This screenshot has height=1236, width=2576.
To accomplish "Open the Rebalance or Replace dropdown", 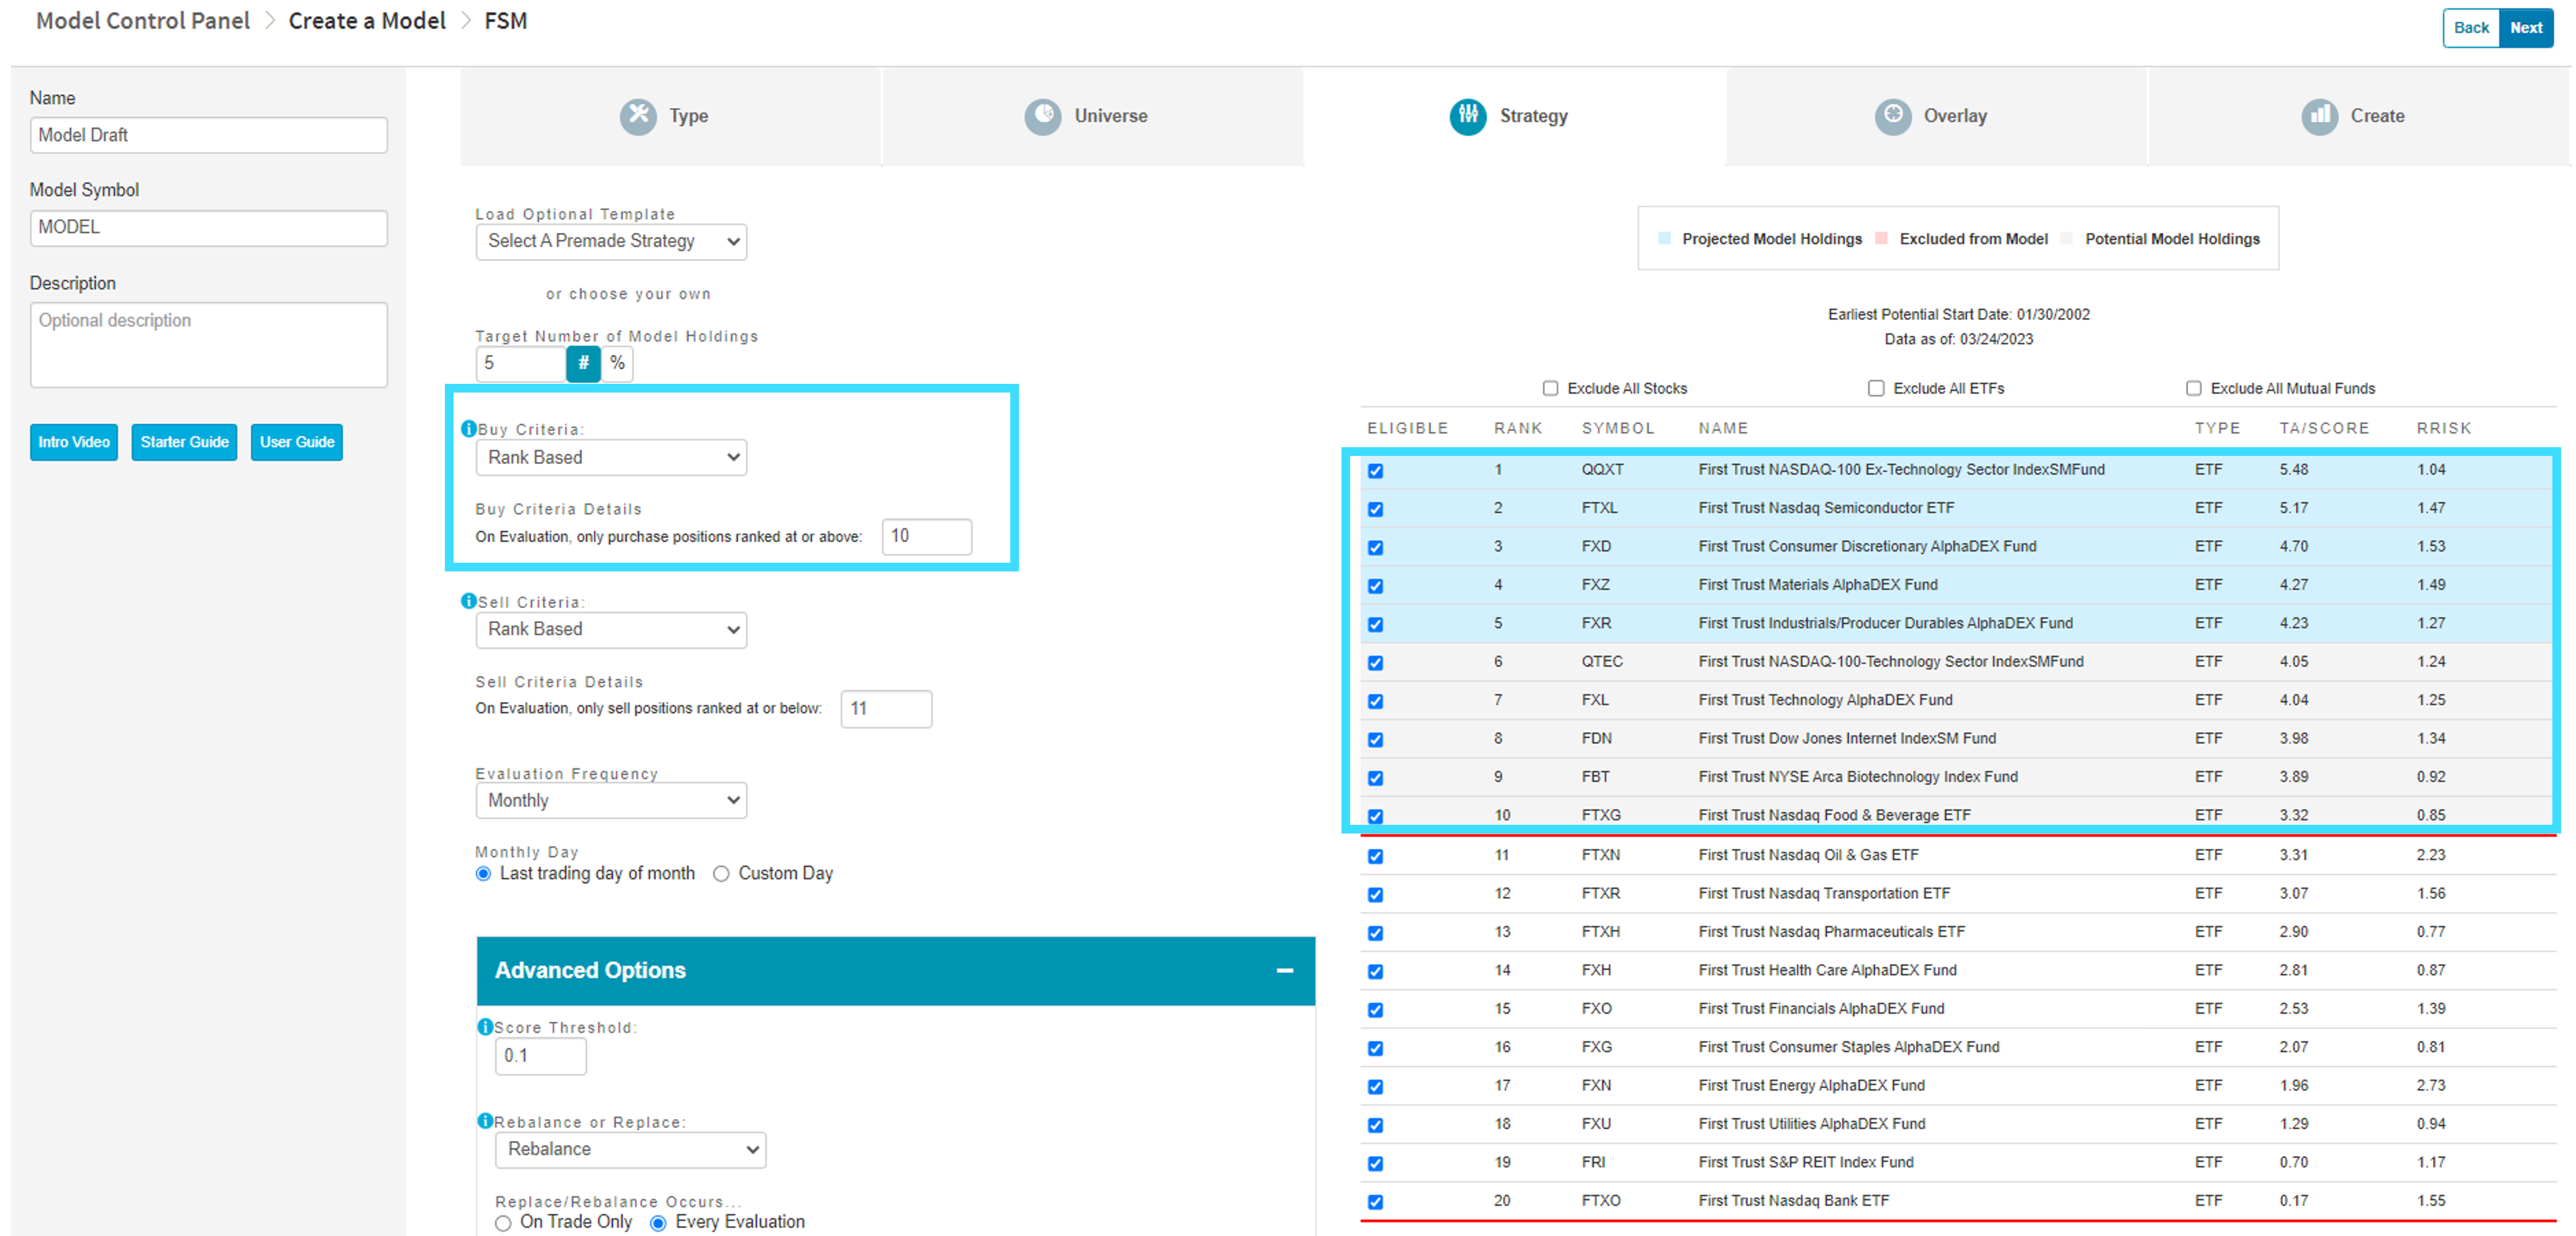I will (x=631, y=1149).
